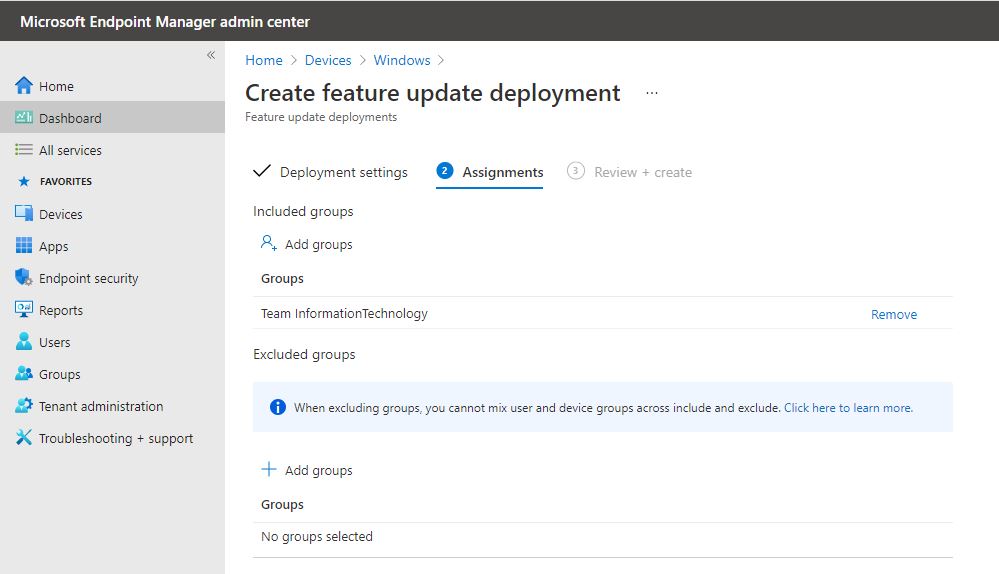Collapse the sidebar with double chevron
This screenshot has height=574, width=999.
[x=211, y=55]
